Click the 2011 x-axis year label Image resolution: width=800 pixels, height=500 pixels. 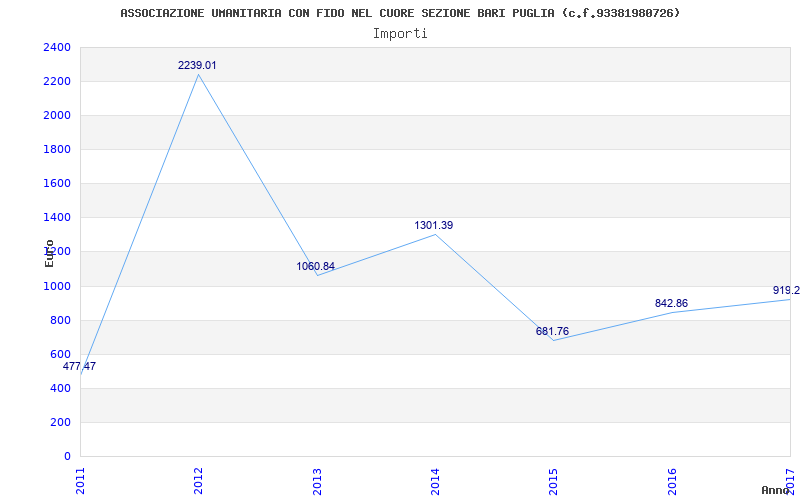80,481
